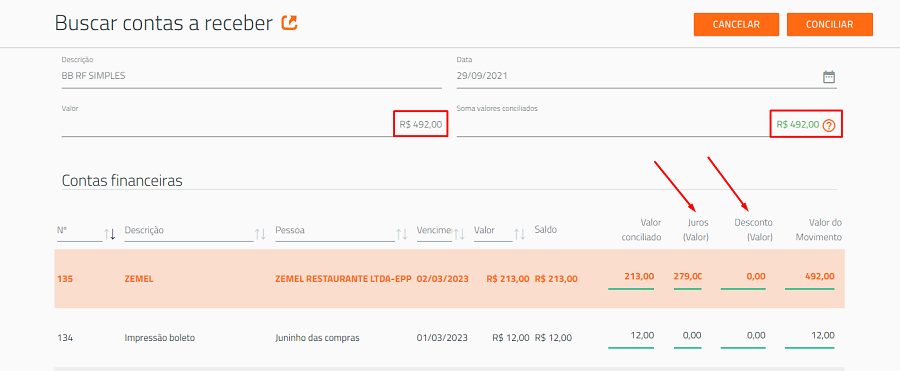
Task: Click the help question mark icon
Action: (x=828, y=125)
